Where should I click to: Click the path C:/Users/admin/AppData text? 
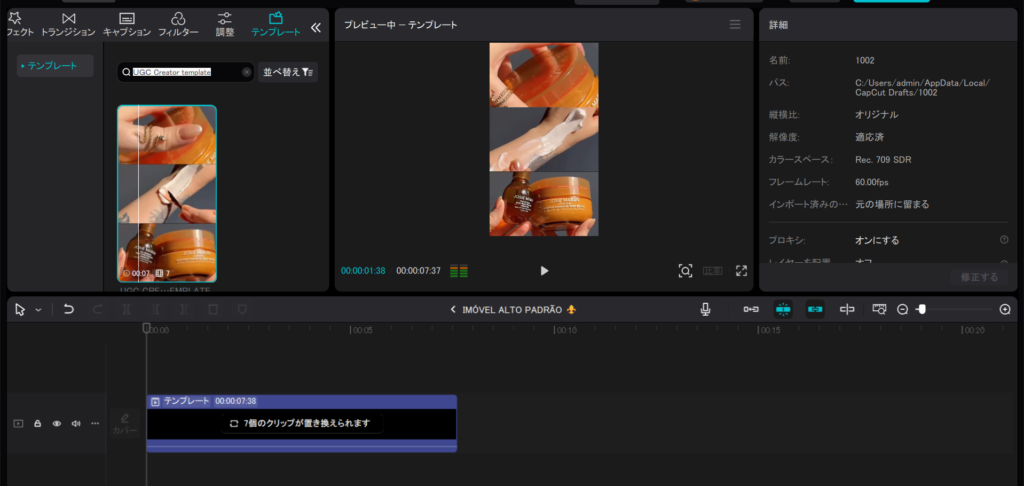(922, 88)
